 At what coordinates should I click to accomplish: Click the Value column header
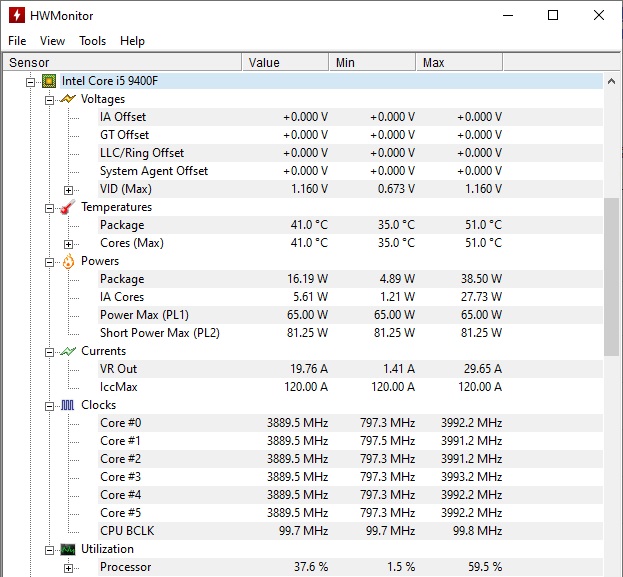[x=285, y=62]
